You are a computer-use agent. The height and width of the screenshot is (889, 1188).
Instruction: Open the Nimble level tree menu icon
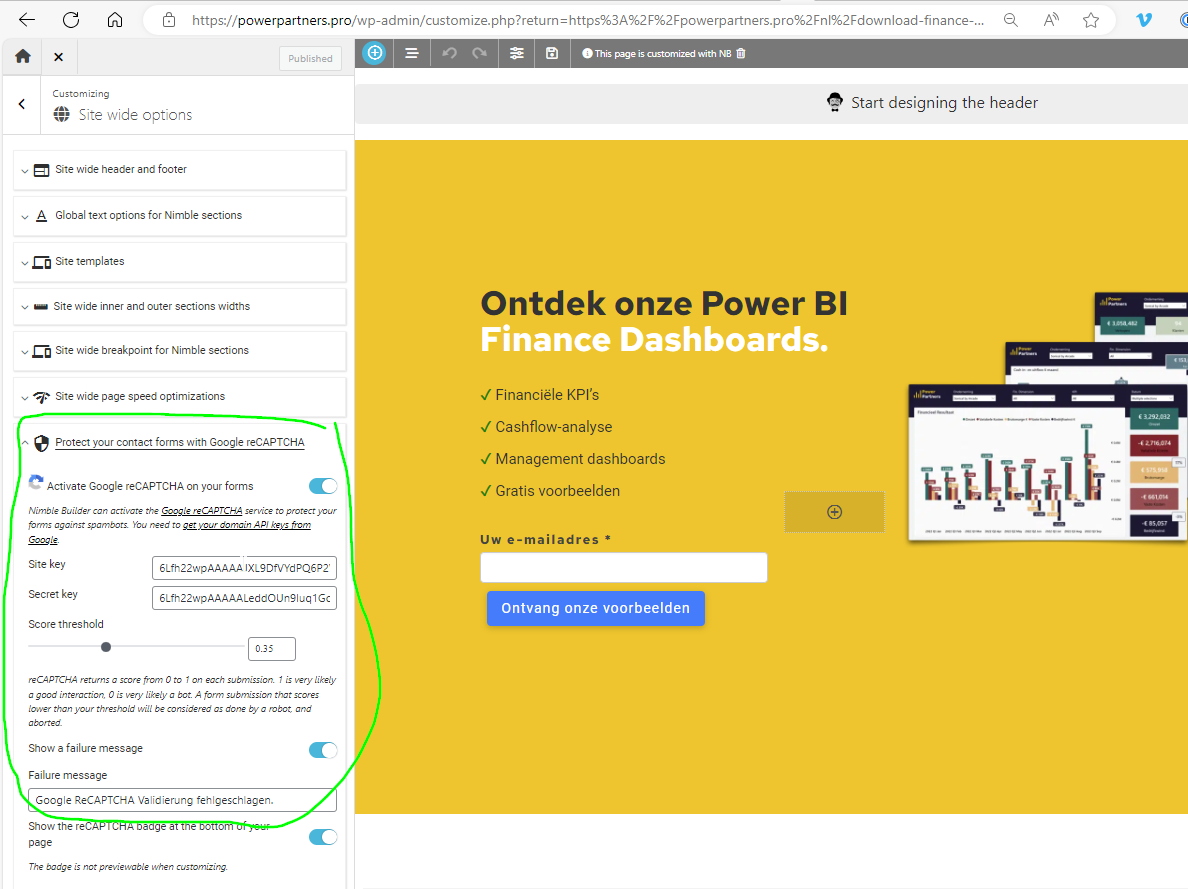coord(411,53)
